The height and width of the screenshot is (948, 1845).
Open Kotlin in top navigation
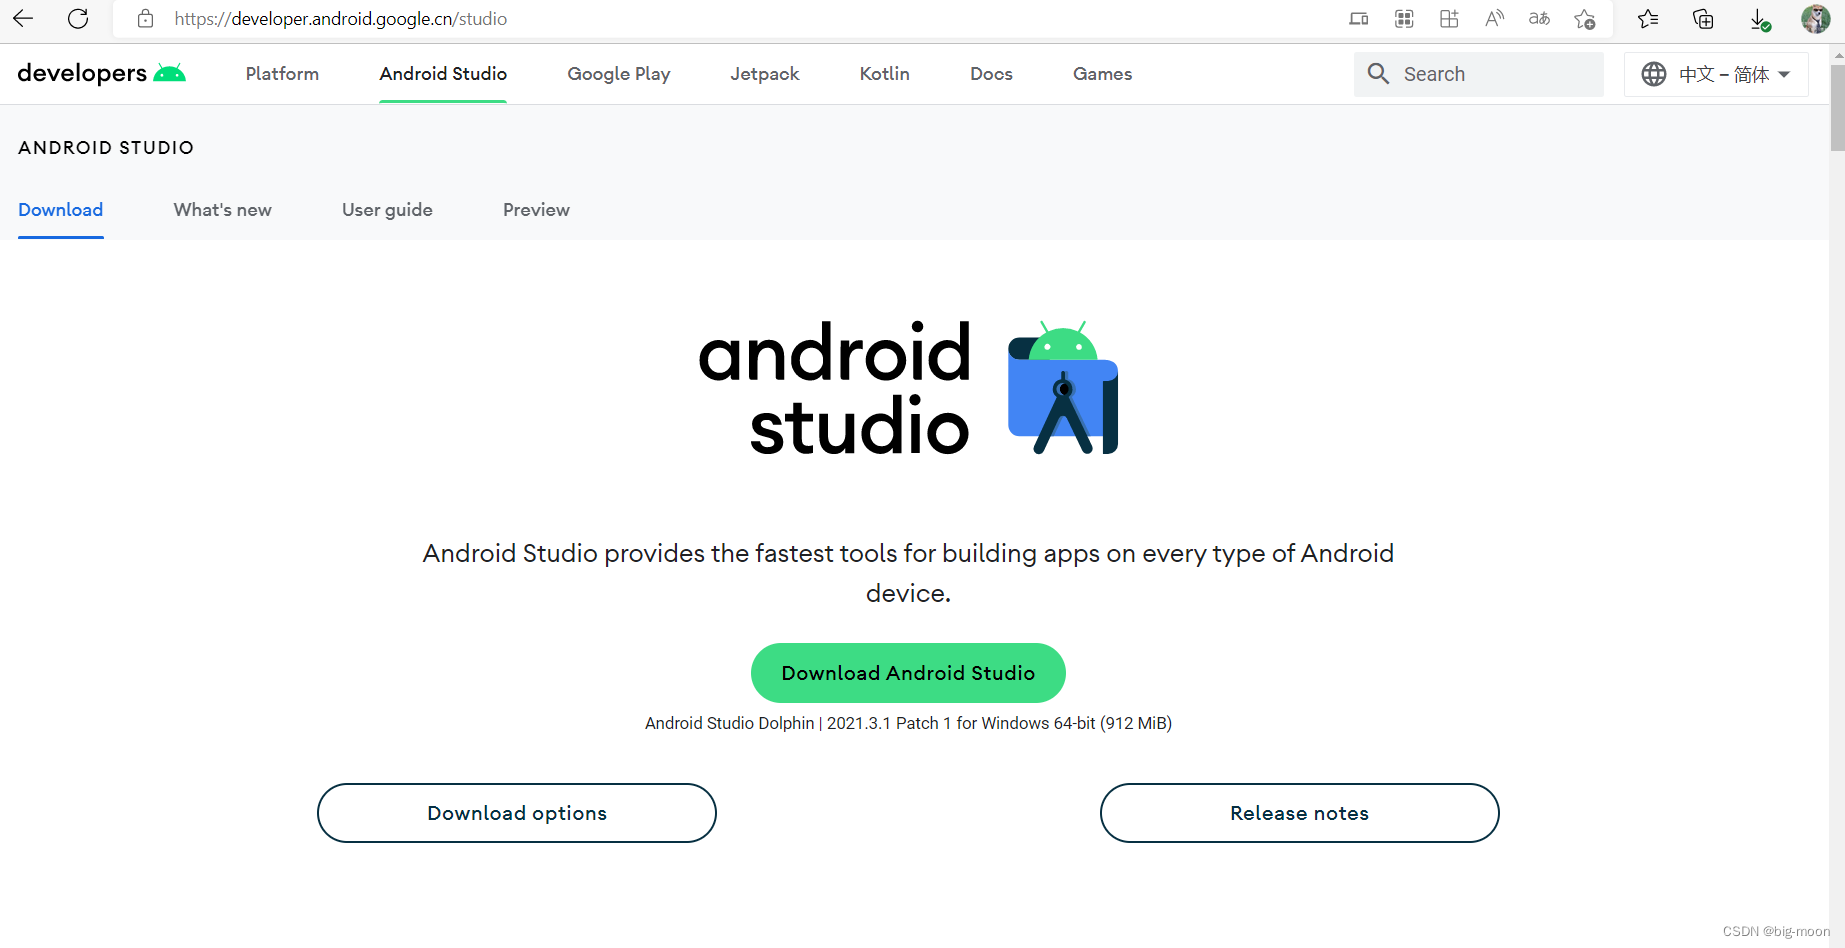point(885,73)
